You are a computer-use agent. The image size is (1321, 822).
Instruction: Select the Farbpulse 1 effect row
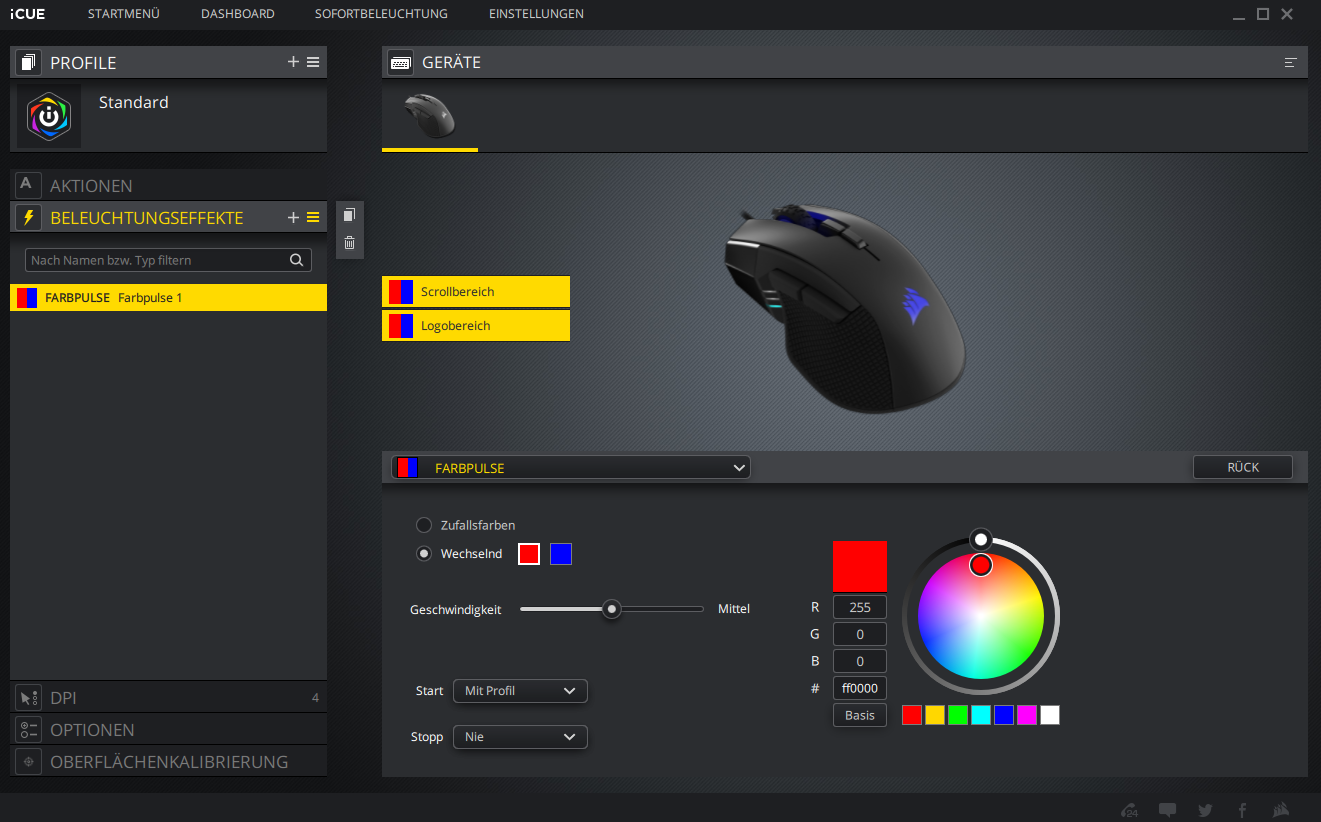coord(168,298)
